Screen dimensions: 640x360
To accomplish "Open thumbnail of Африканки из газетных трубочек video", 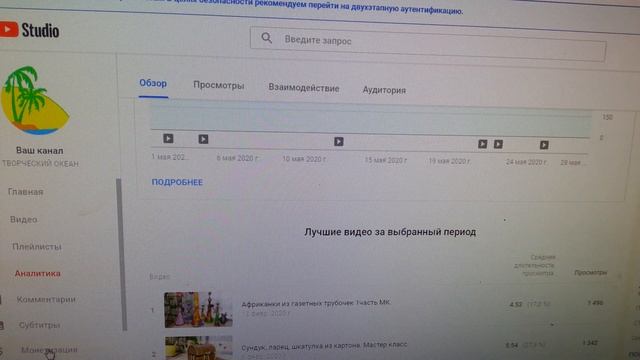I will pyautogui.click(x=198, y=310).
